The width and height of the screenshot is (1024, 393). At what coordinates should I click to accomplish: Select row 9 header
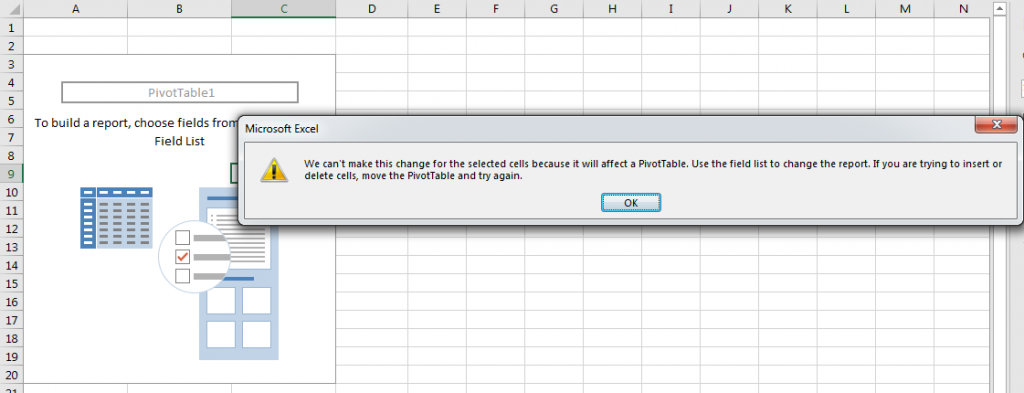[x=11, y=174]
